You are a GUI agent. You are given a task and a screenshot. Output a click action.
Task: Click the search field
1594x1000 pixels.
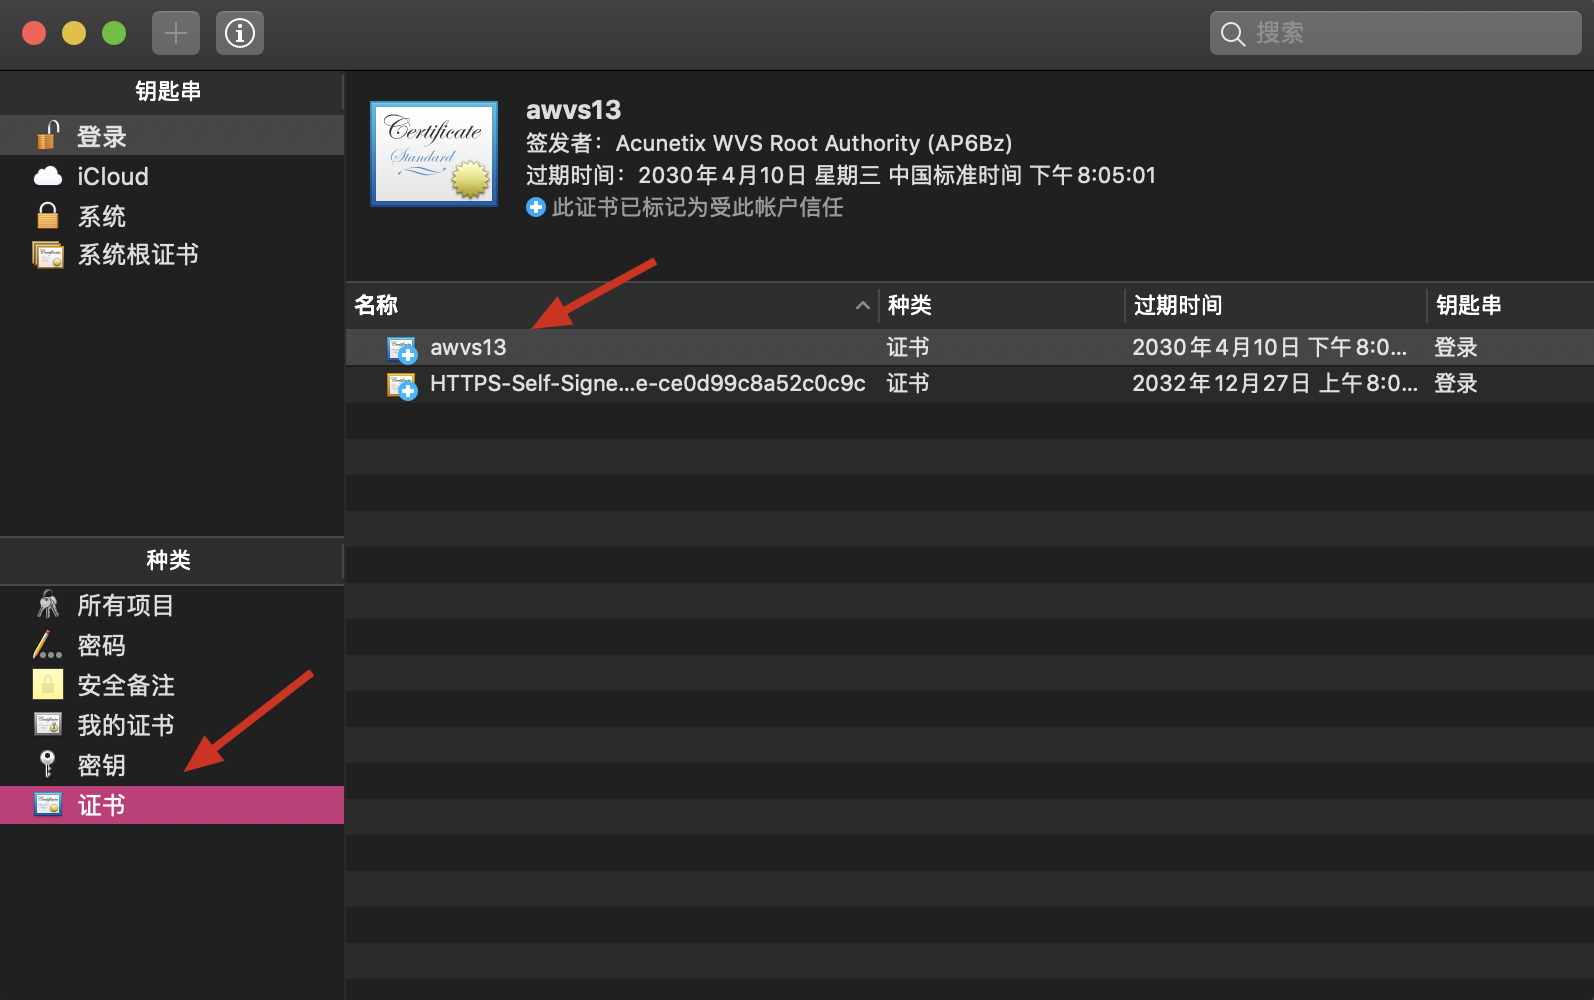pyautogui.click(x=1395, y=33)
